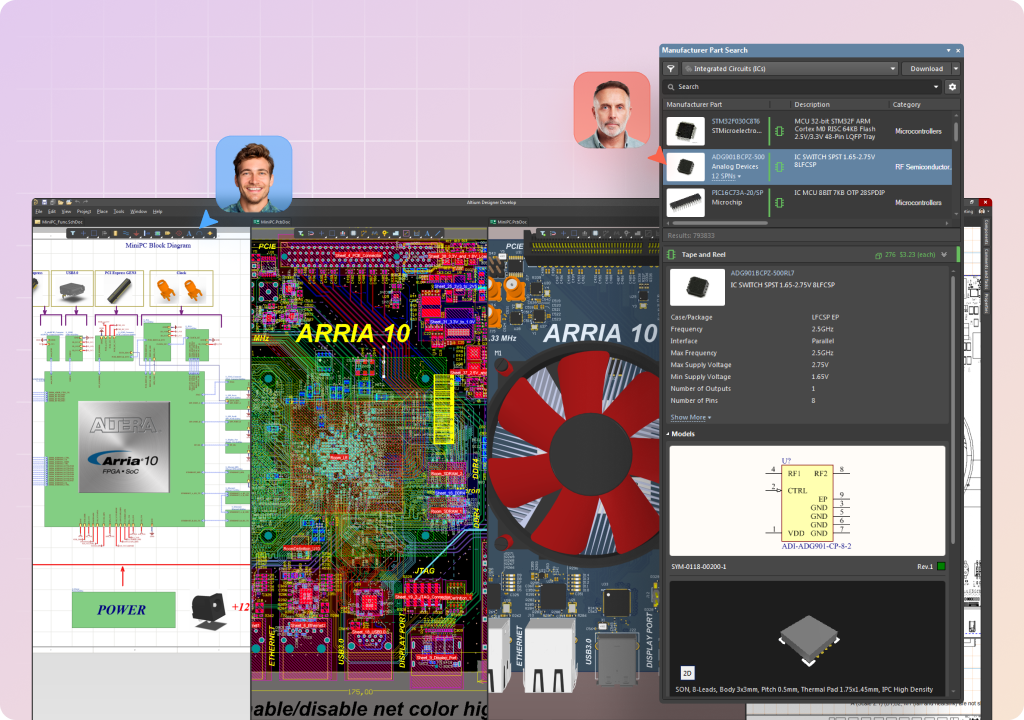Click the filter icon in schematic active bar
Image resolution: width=1024 pixels, height=720 pixels.
pyautogui.click(x=73, y=233)
